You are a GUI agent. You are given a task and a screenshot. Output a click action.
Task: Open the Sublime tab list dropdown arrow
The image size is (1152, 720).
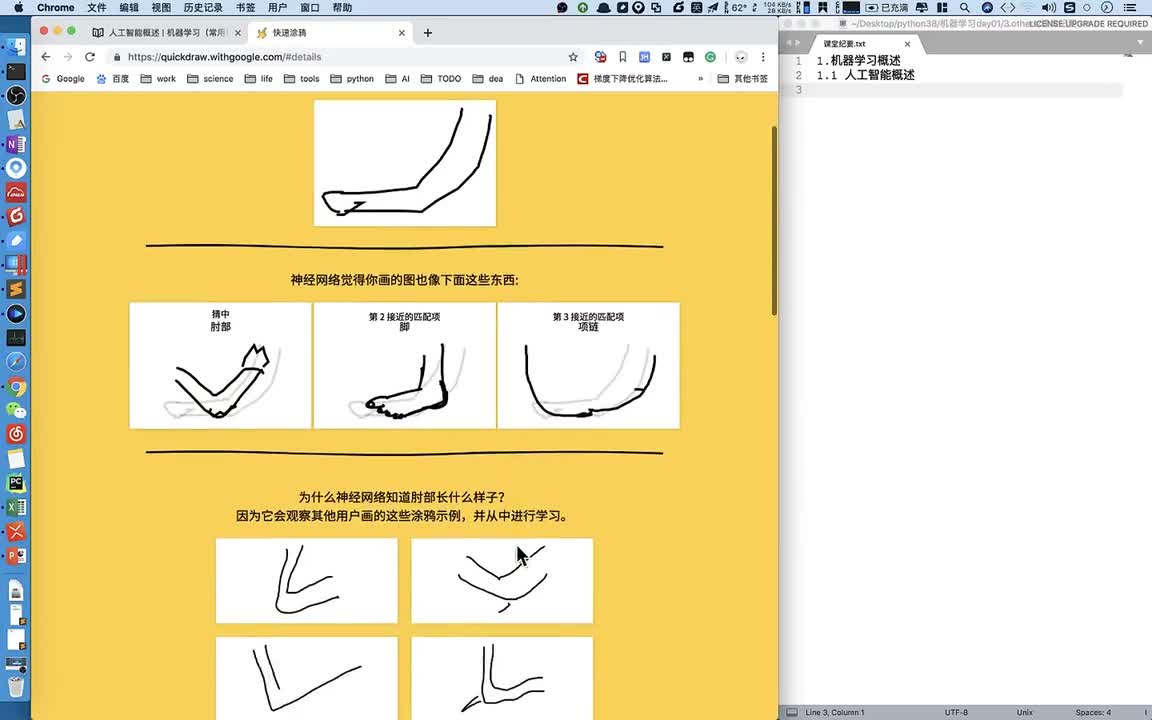[1141, 44]
